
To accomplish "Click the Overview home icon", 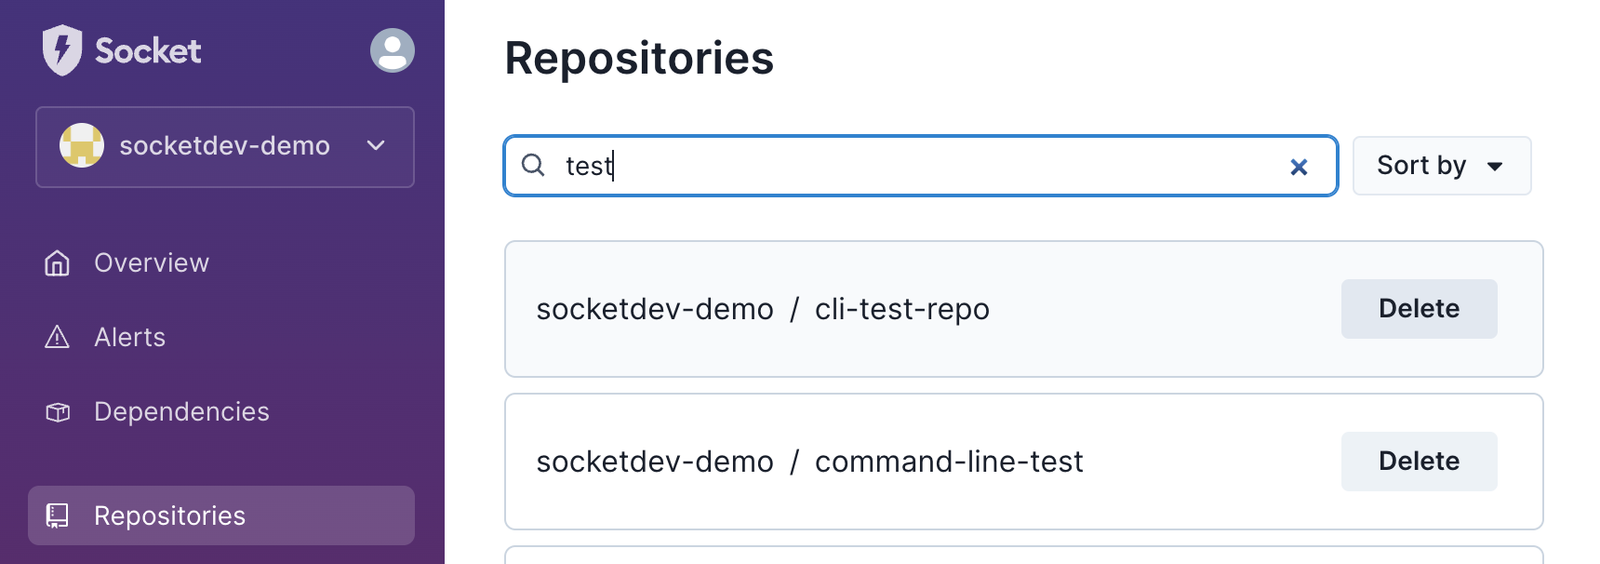I will [x=57, y=263].
